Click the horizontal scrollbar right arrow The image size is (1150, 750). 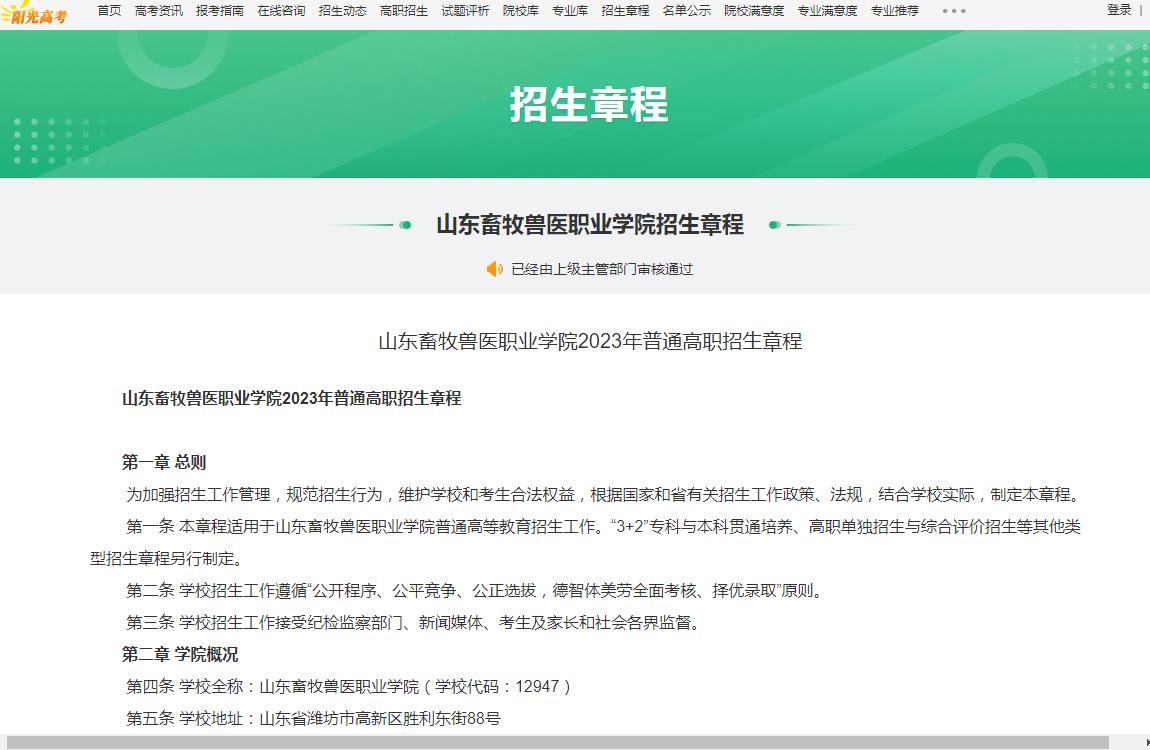(1146, 743)
